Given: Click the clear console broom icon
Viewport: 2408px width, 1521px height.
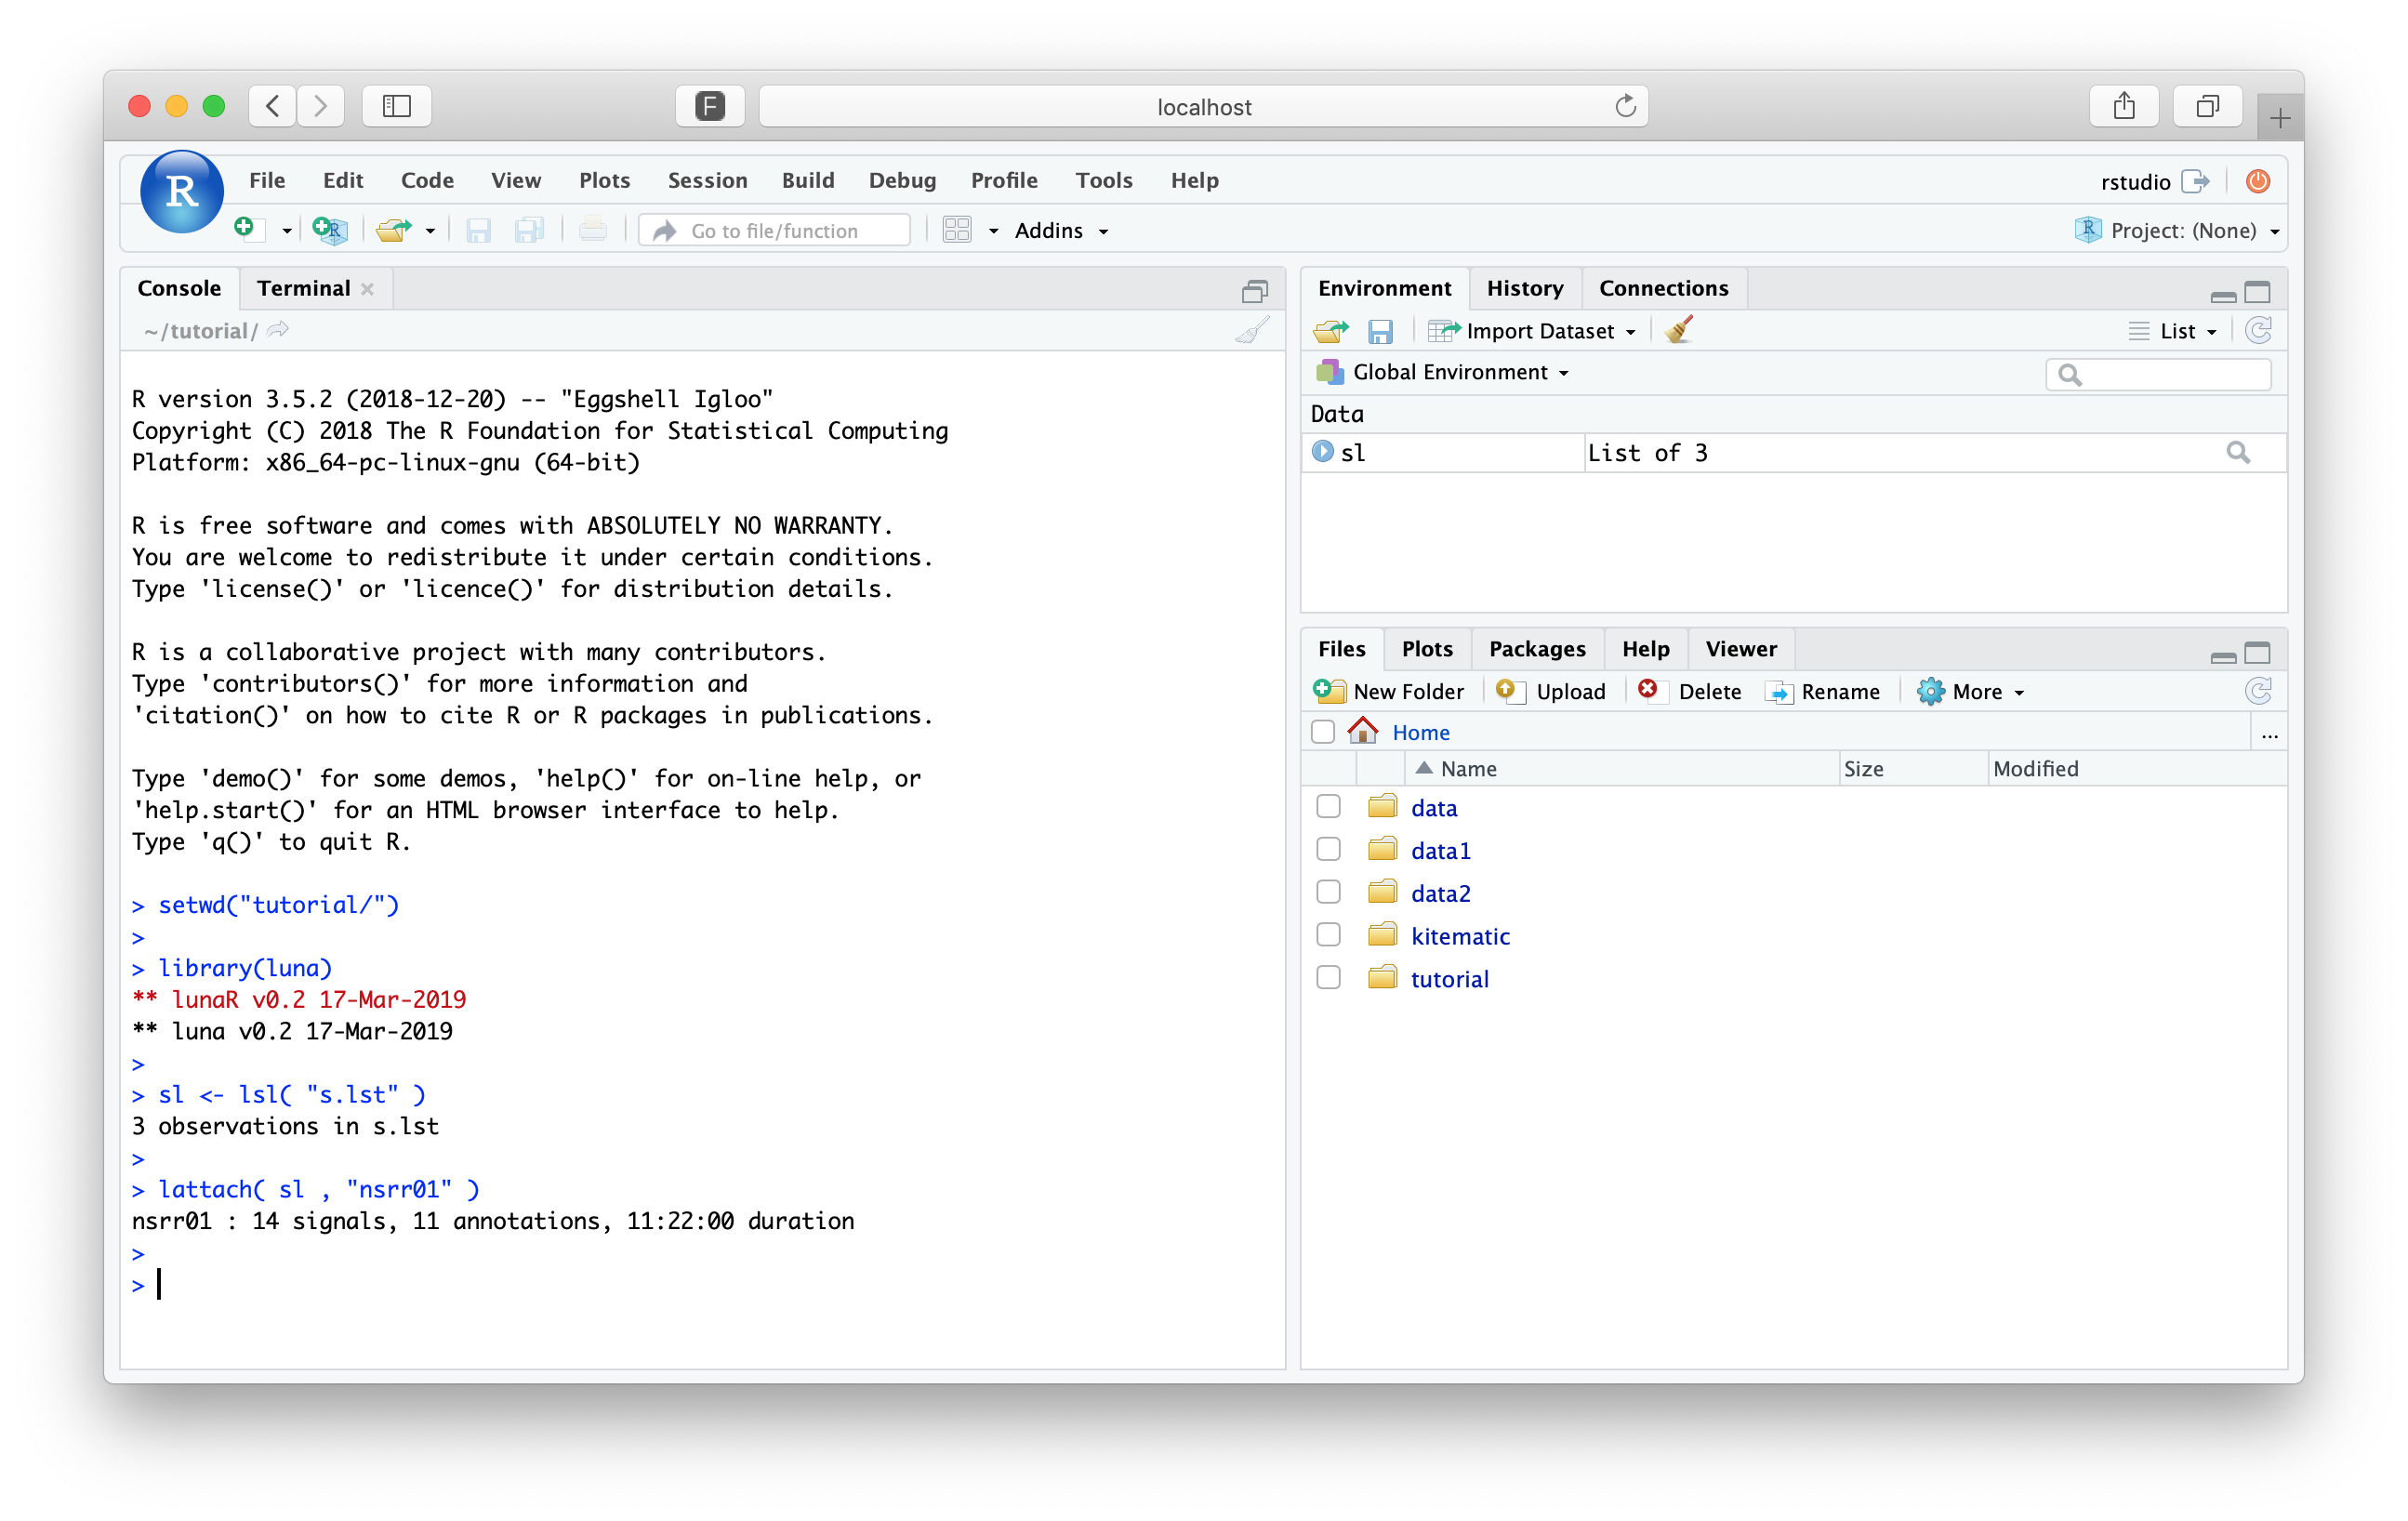Looking at the screenshot, I should [1251, 330].
